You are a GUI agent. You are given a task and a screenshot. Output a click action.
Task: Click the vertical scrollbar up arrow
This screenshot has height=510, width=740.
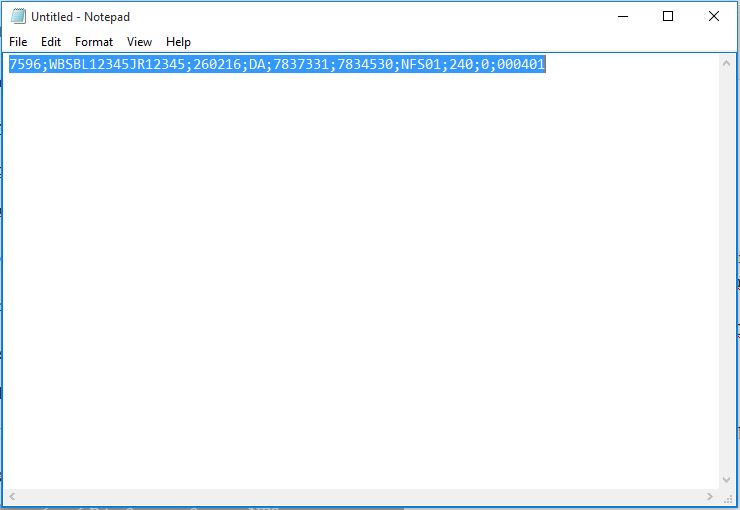pyautogui.click(x=729, y=62)
